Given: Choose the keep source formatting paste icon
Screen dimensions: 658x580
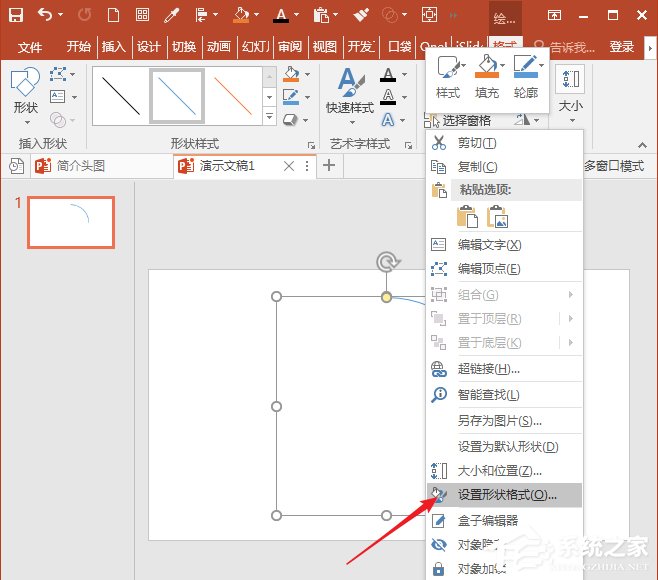Looking at the screenshot, I should coord(467,216).
